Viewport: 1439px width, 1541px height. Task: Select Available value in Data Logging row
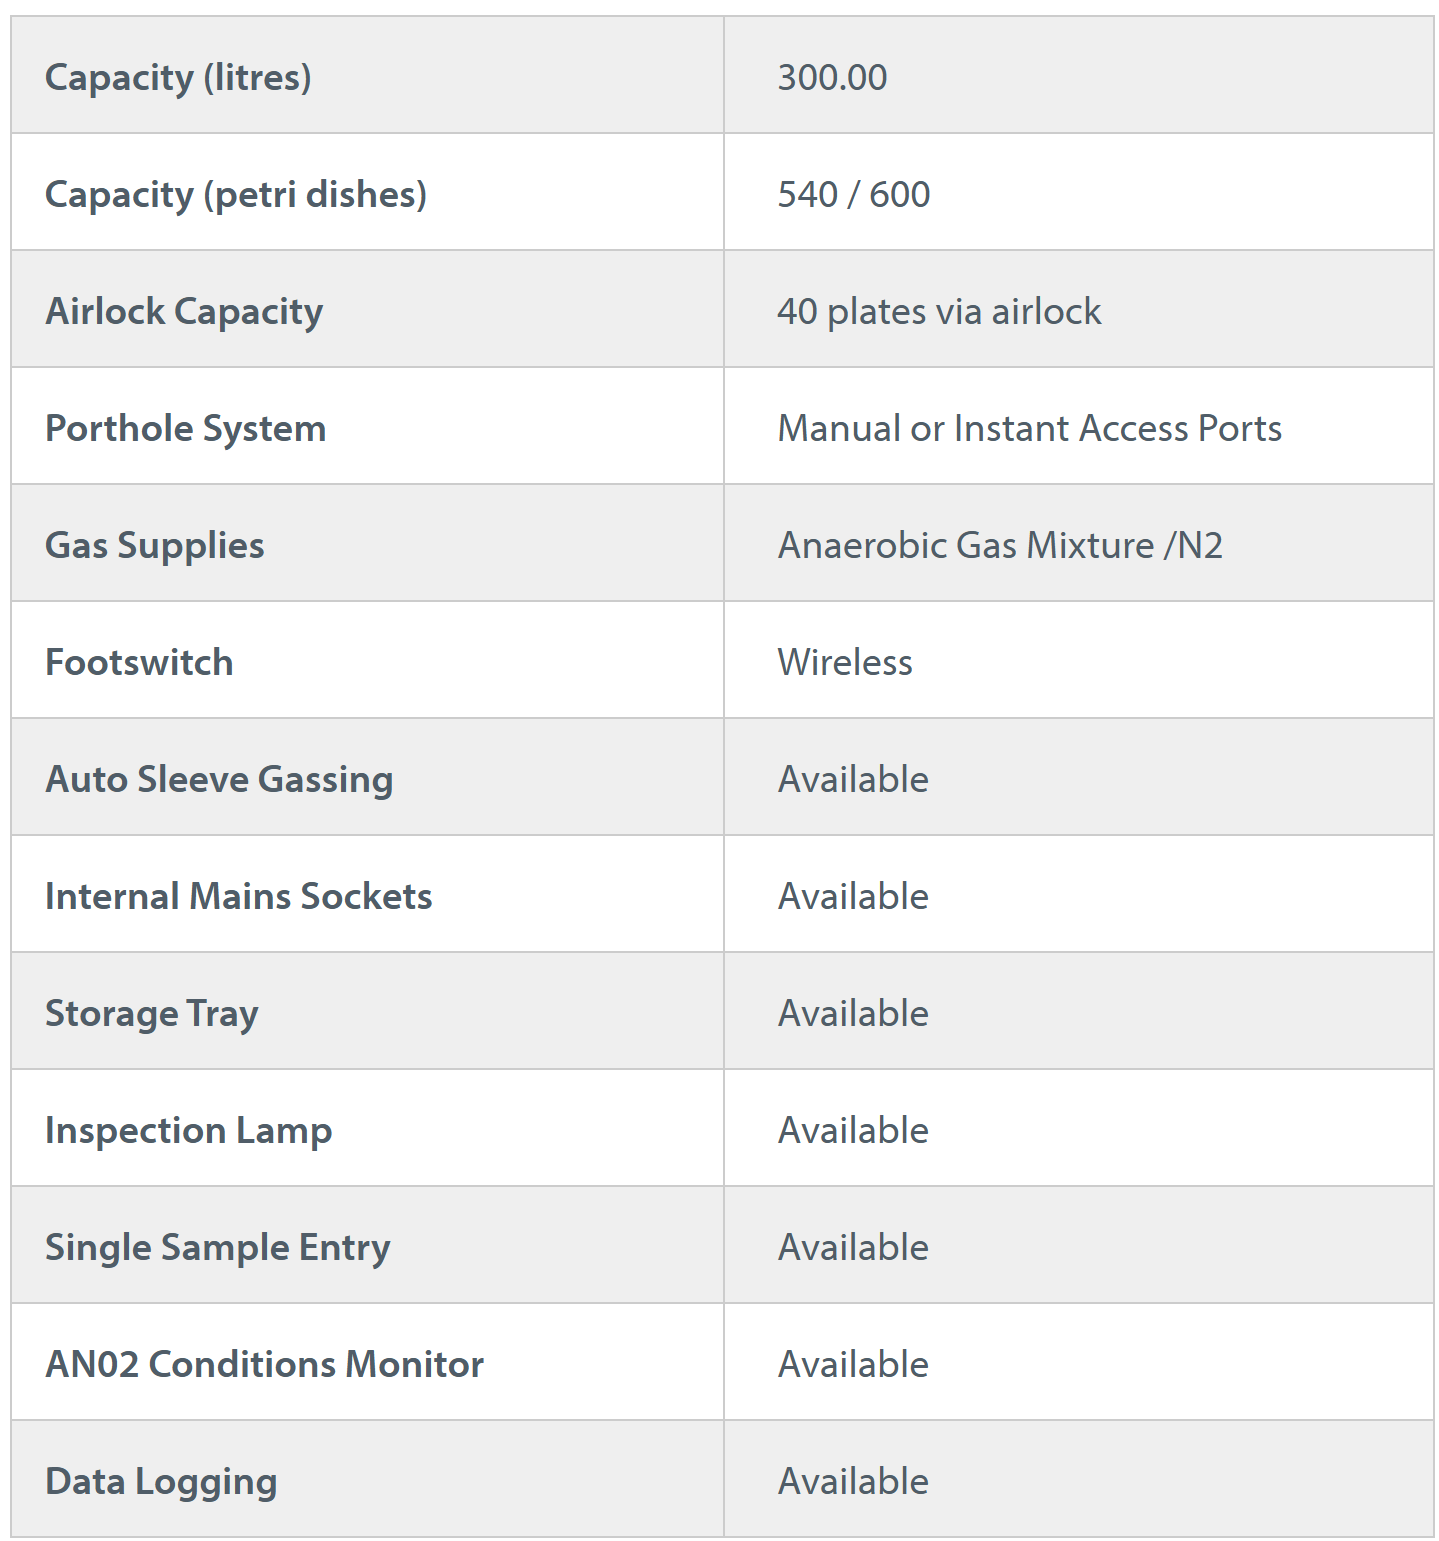[x=853, y=1481]
